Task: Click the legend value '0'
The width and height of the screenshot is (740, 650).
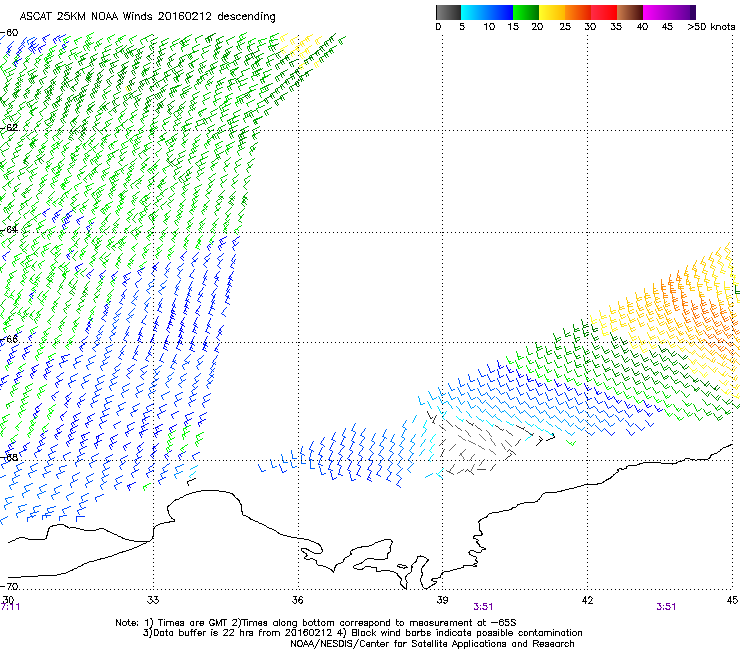Action: [x=438, y=27]
